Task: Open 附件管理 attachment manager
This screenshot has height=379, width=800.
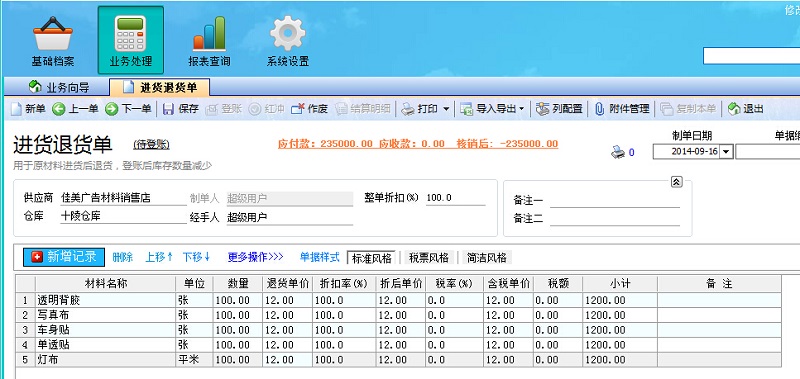Action: (x=622, y=109)
